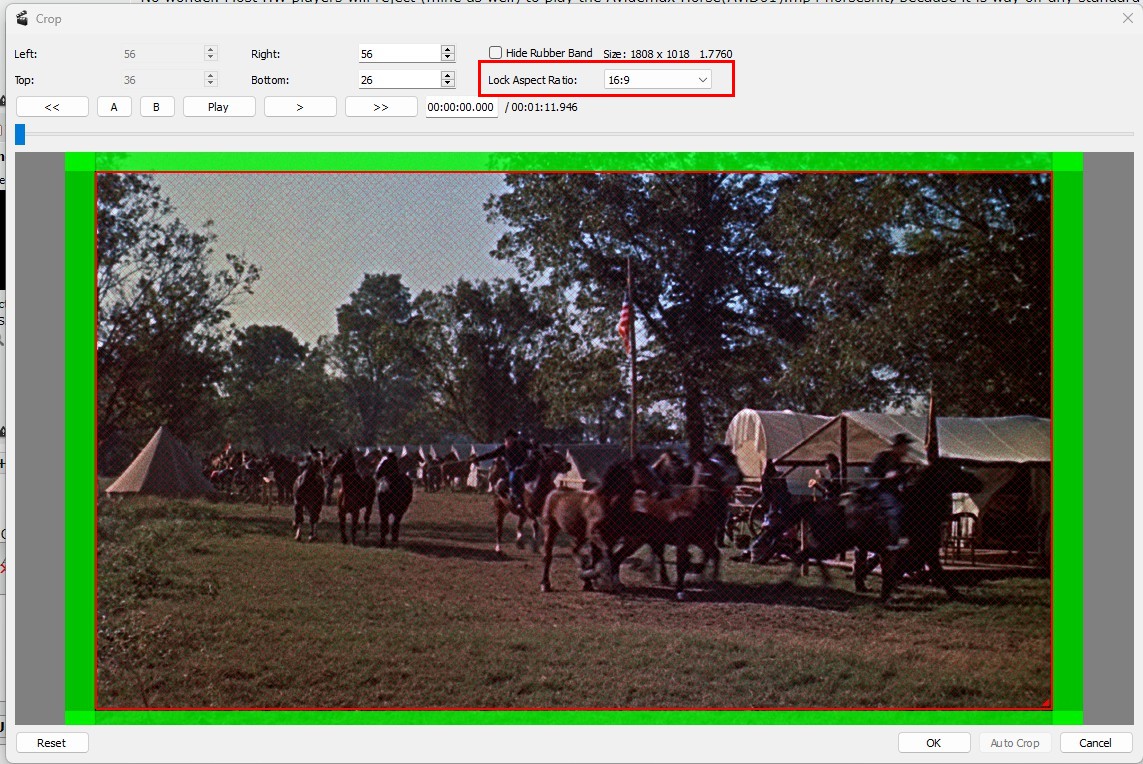1143x764 pixels.
Task: Focus the Bottom crop input field
Action: point(399,79)
